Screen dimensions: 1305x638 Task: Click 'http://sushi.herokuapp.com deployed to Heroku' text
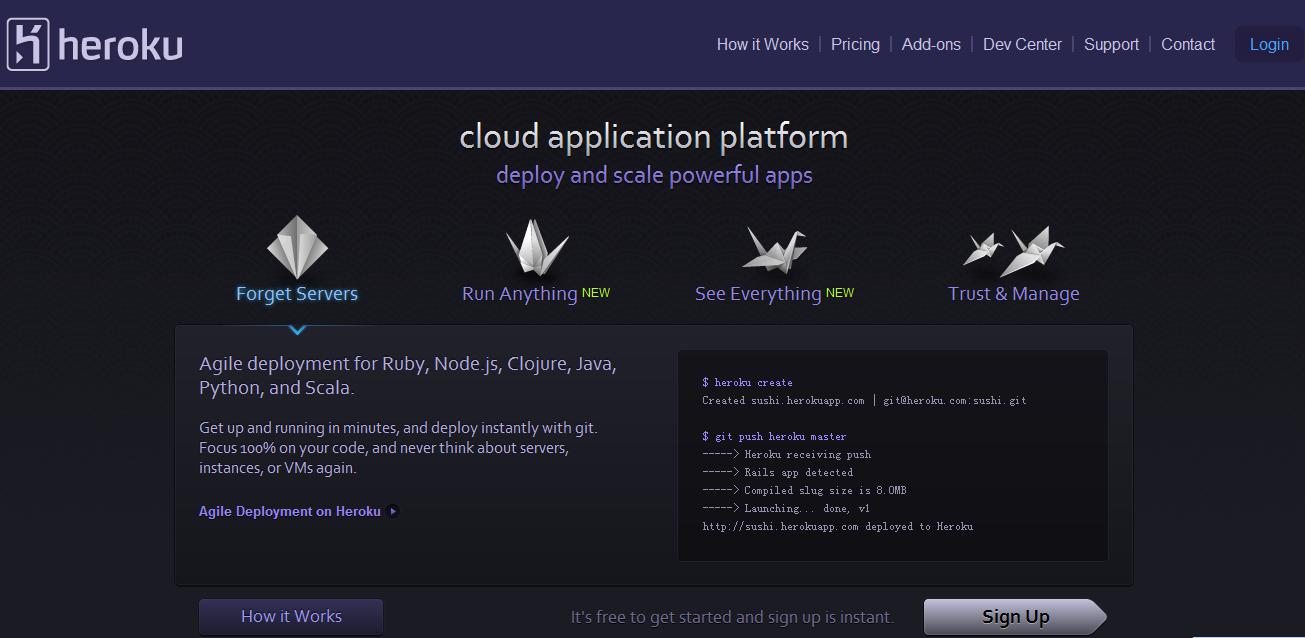838,526
